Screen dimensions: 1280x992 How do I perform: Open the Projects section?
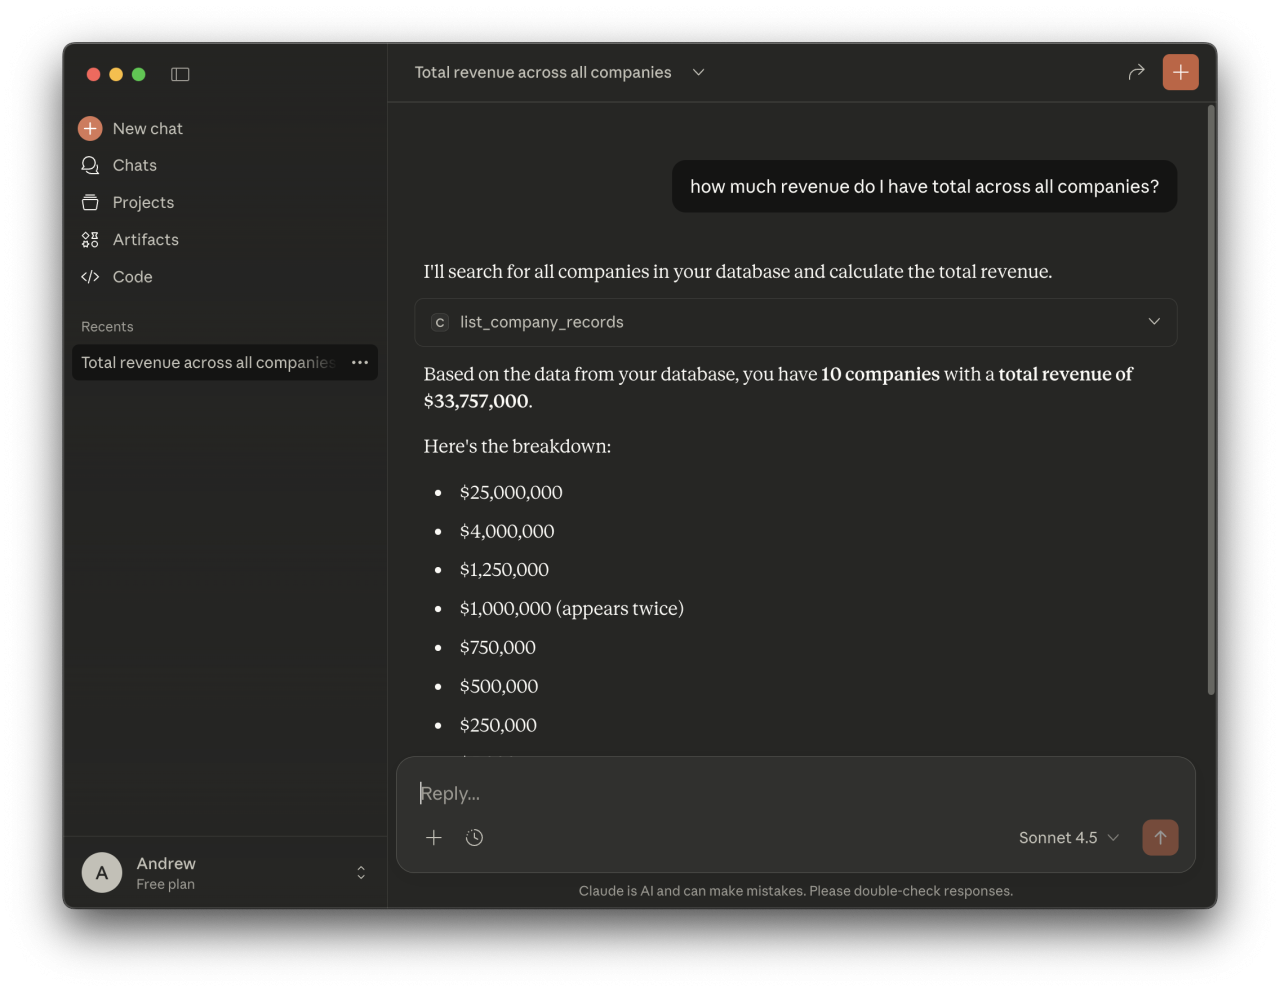pos(141,202)
